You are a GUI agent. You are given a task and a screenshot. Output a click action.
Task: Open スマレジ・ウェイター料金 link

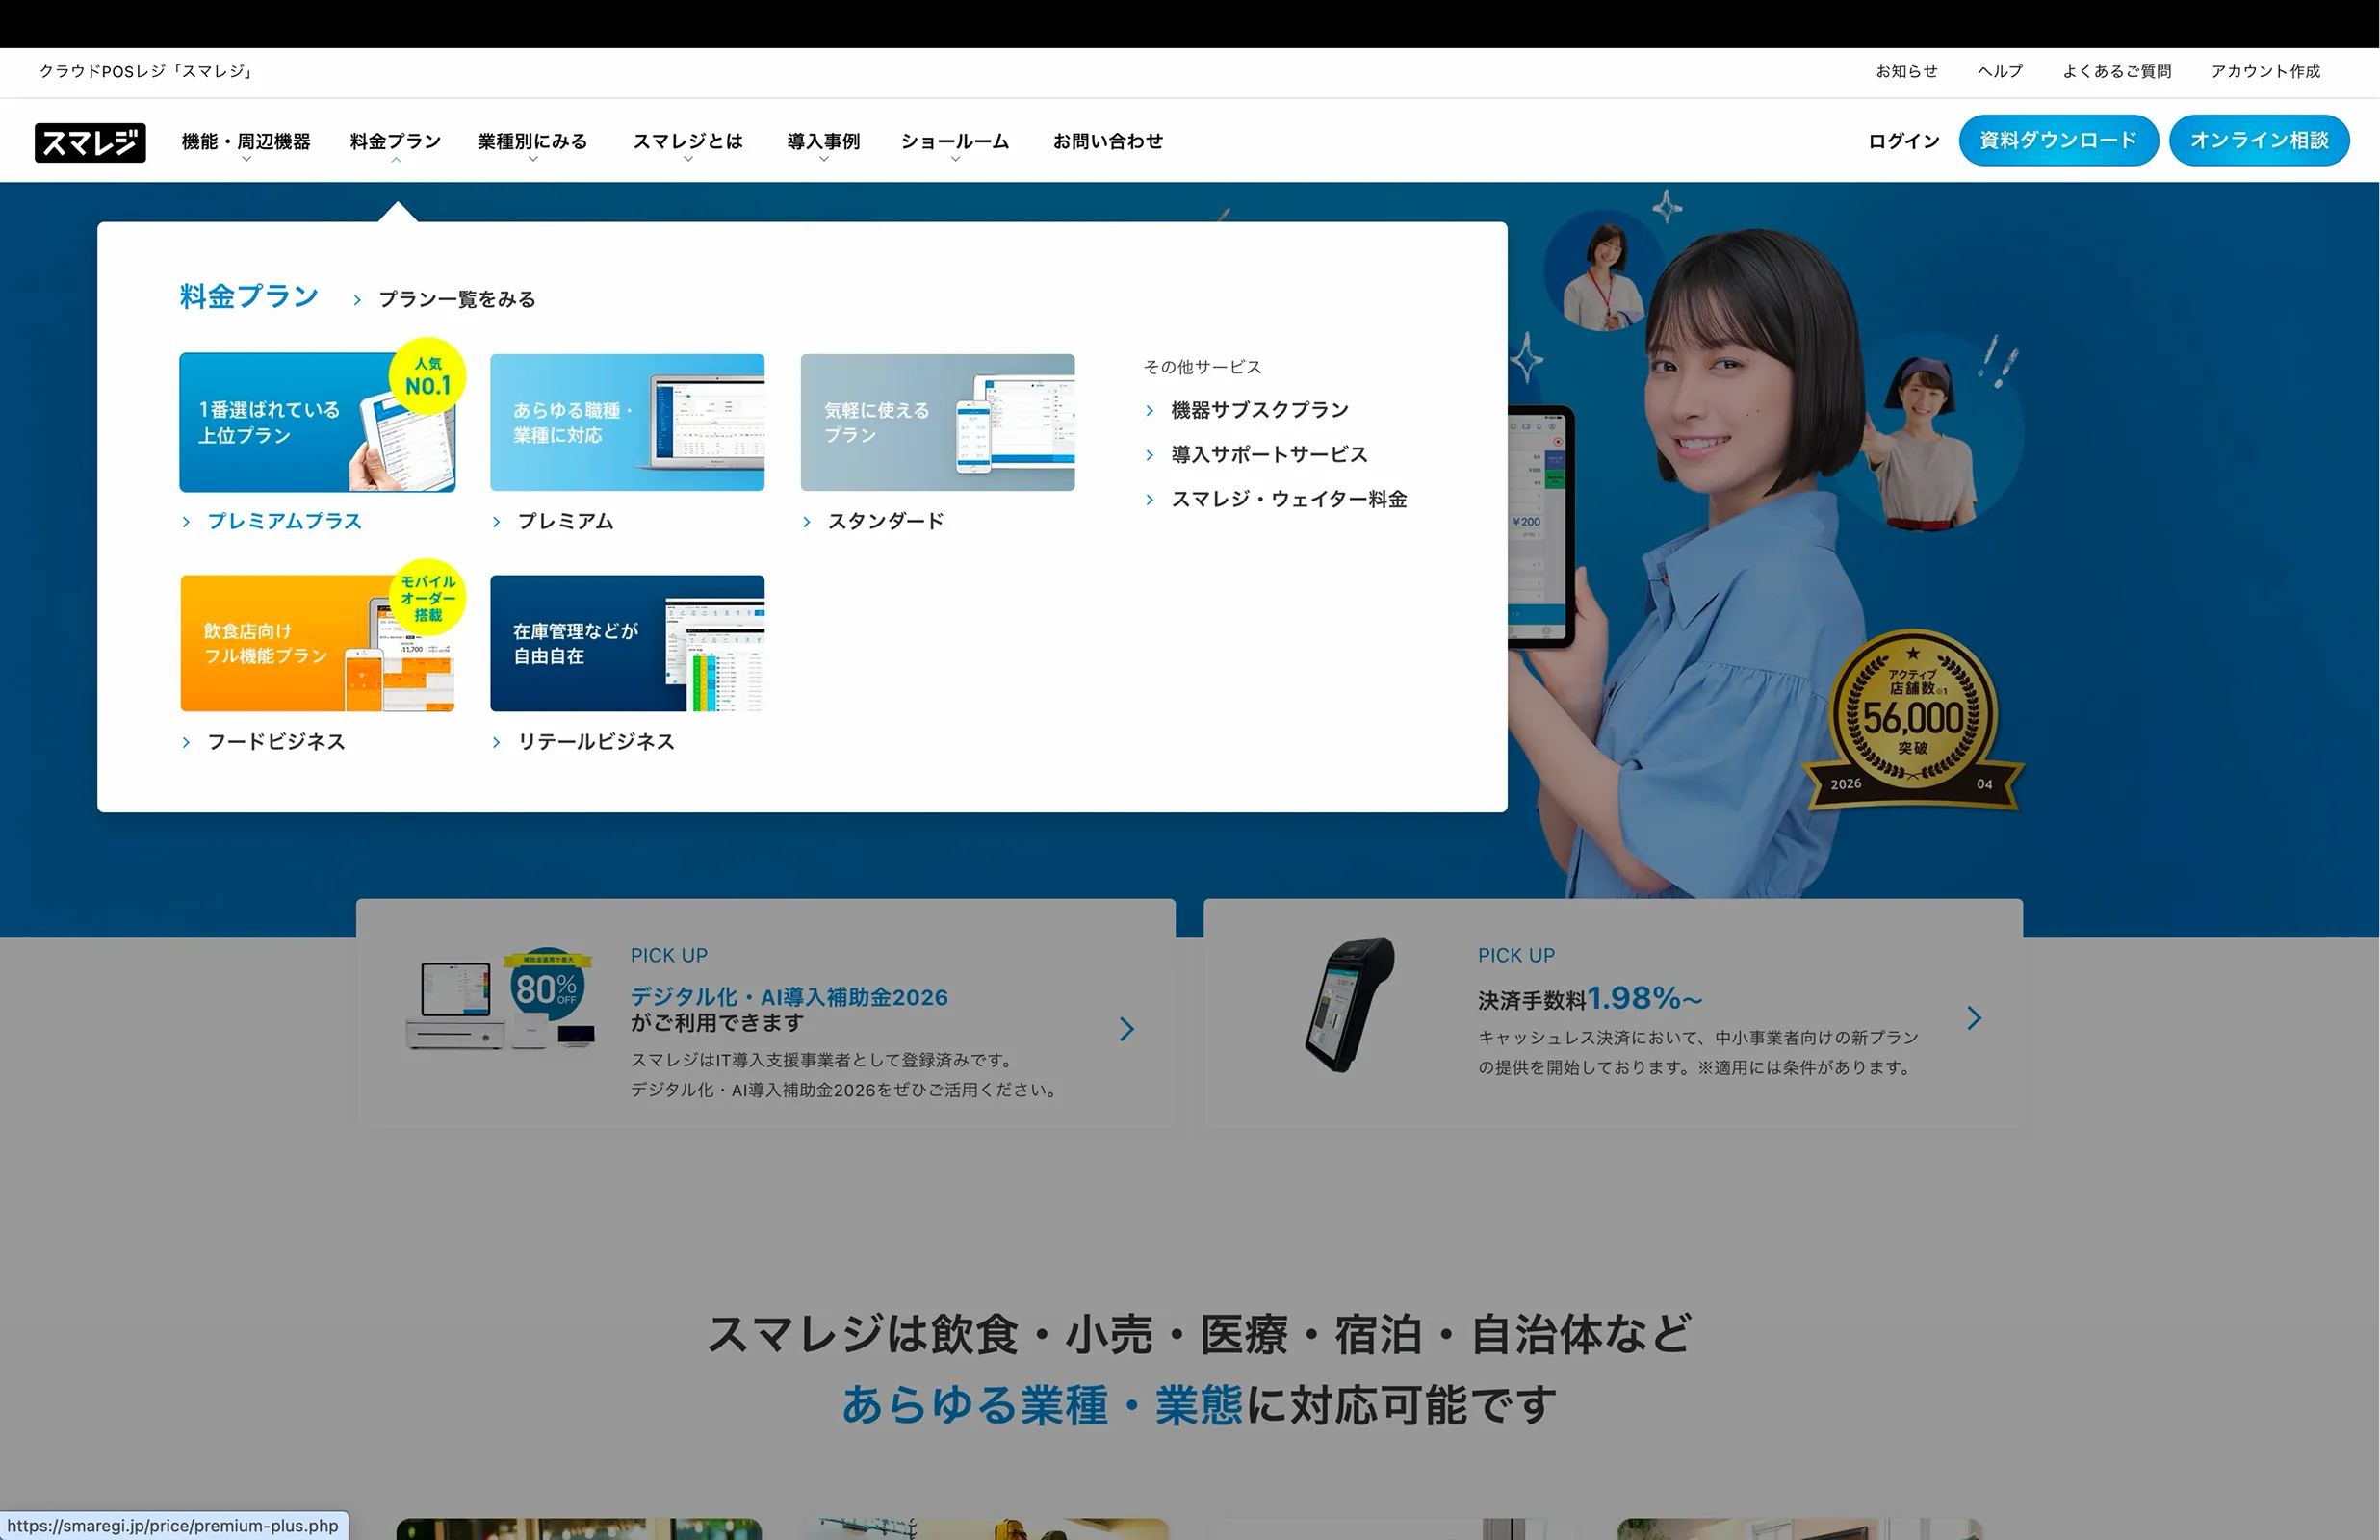click(1289, 499)
